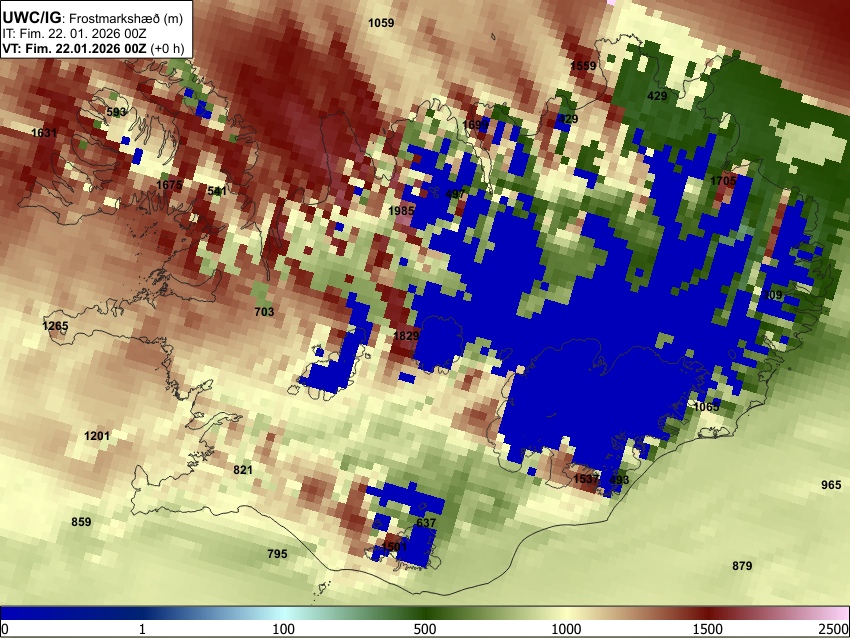Click the 541 value label
The image size is (850, 638).
click(x=217, y=191)
